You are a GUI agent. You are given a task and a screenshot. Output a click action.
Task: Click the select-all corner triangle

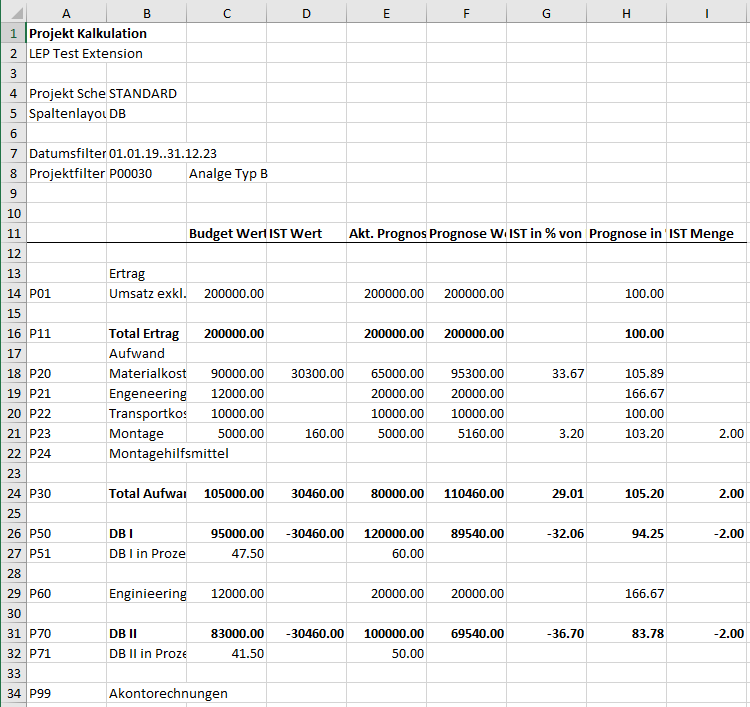[13, 12]
